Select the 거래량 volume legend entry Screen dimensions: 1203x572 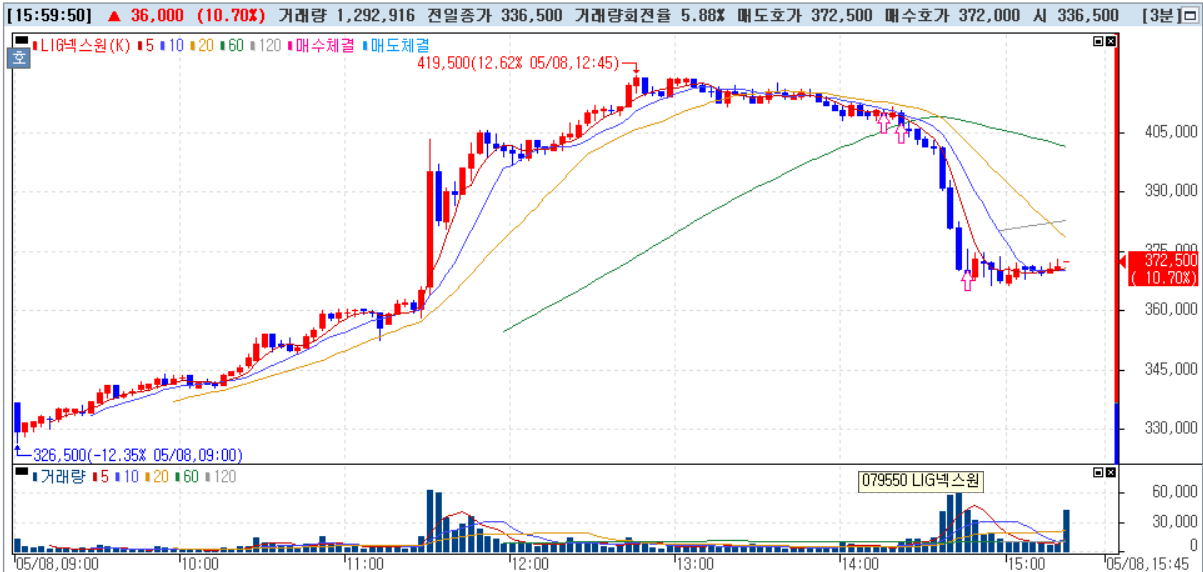pyautogui.click(x=58, y=477)
